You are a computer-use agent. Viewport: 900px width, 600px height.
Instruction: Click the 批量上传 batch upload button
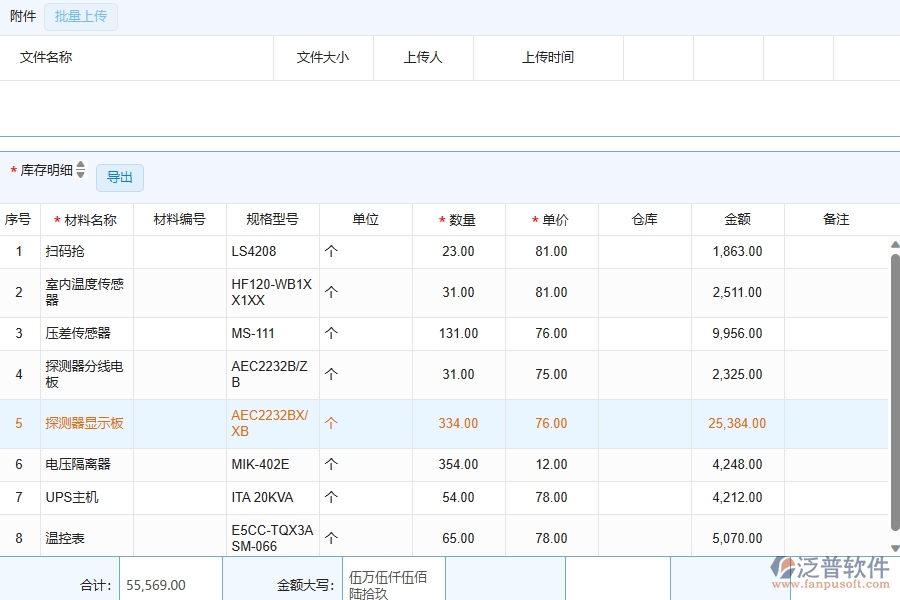coord(81,16)
